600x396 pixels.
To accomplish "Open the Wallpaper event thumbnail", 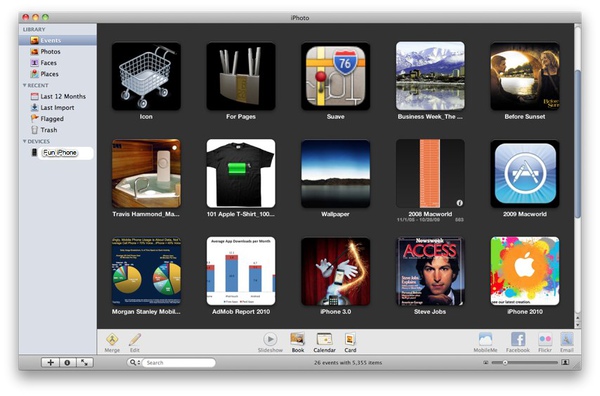I will pos(336,174).
